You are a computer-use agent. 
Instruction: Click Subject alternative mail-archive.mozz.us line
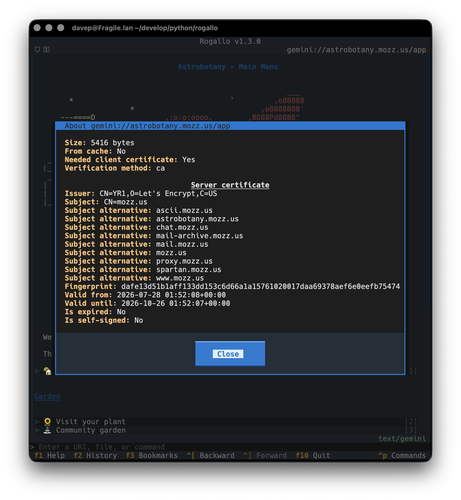[154, 236]
